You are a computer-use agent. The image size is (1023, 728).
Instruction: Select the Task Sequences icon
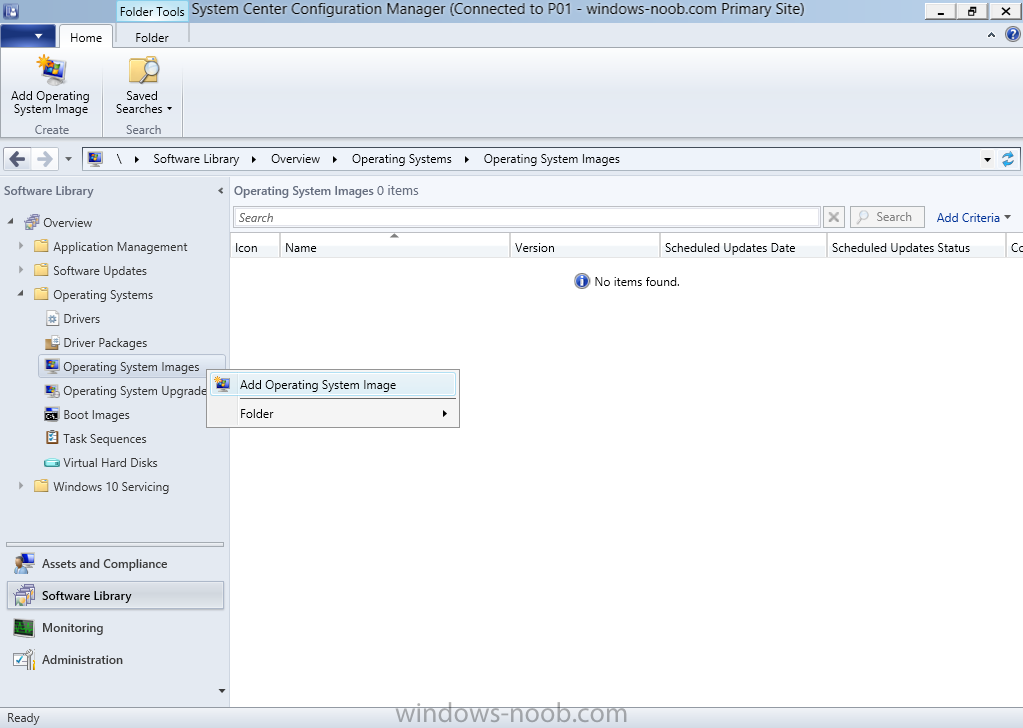click(52, 438)
